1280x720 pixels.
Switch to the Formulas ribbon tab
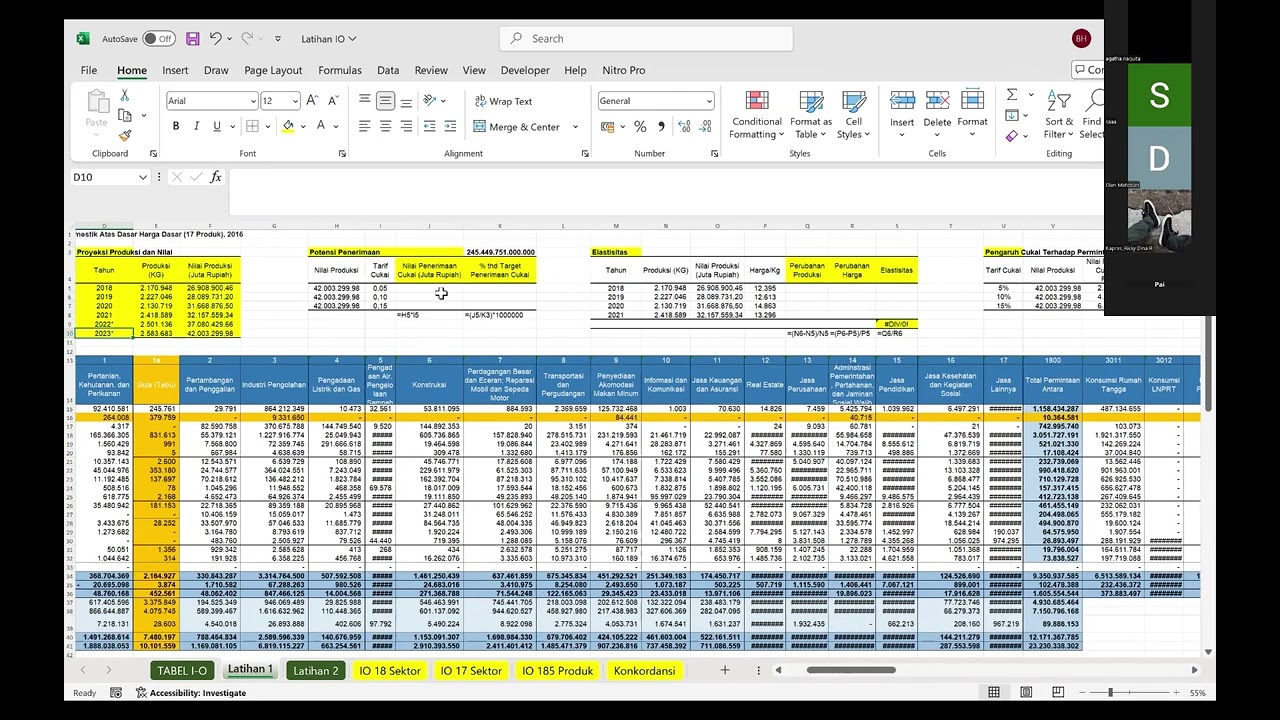tap(340, 70)
